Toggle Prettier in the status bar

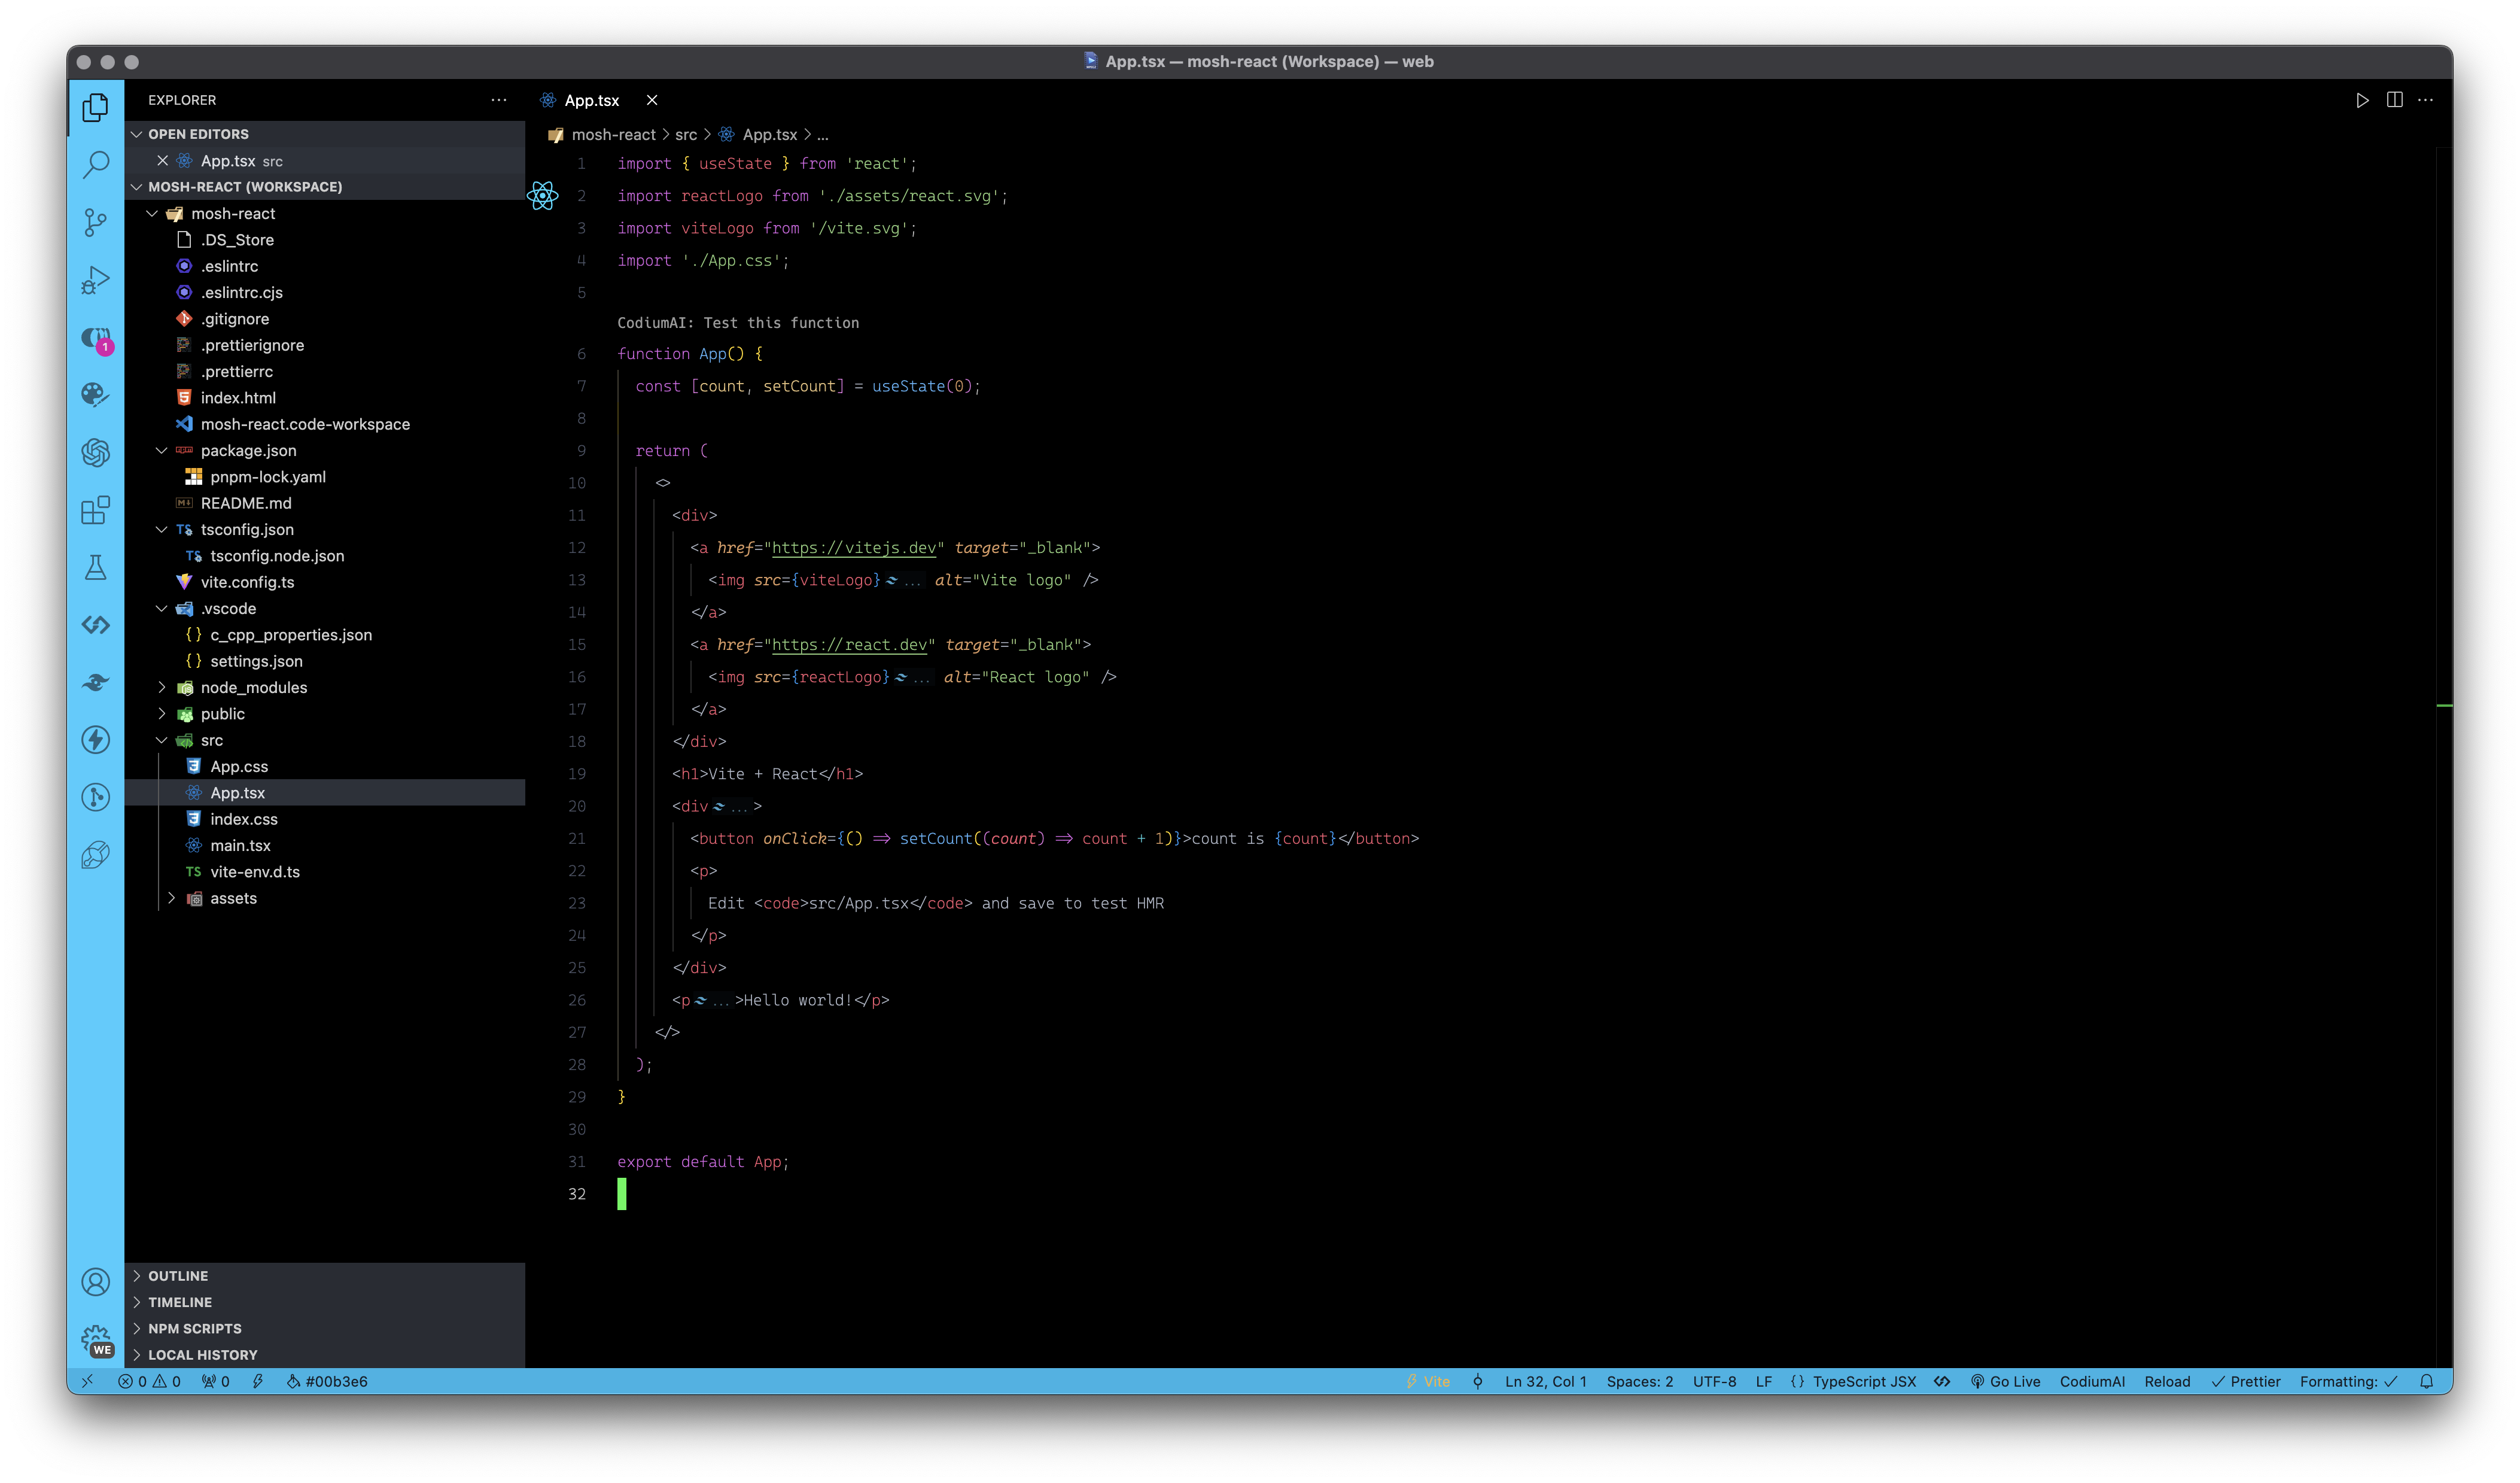coord(2245,1381)
